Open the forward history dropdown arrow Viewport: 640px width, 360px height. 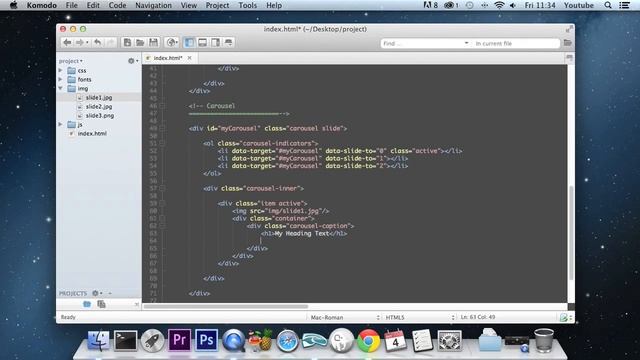[x=87, y=42]
